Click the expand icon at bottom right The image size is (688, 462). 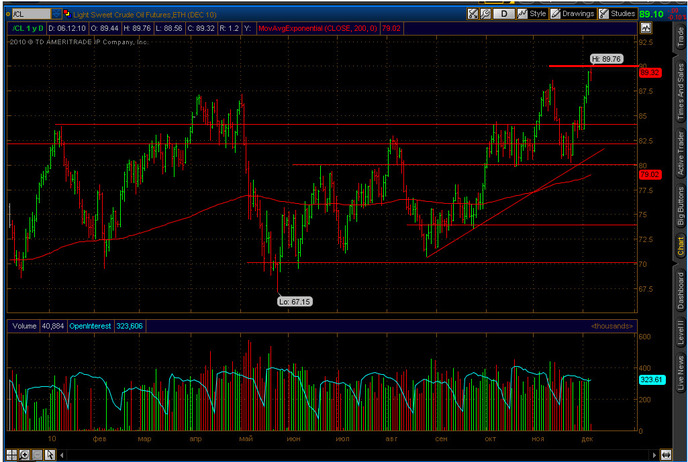(666, 455)
